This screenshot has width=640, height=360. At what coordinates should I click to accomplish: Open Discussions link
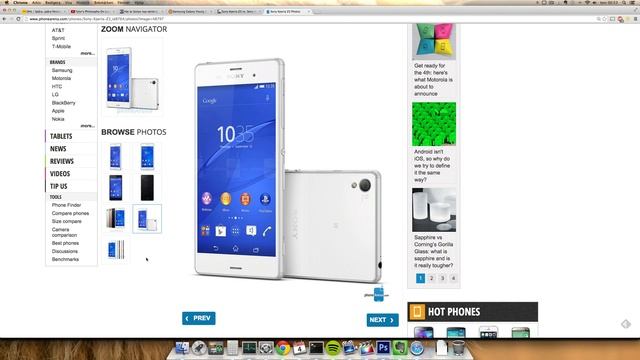64,251
